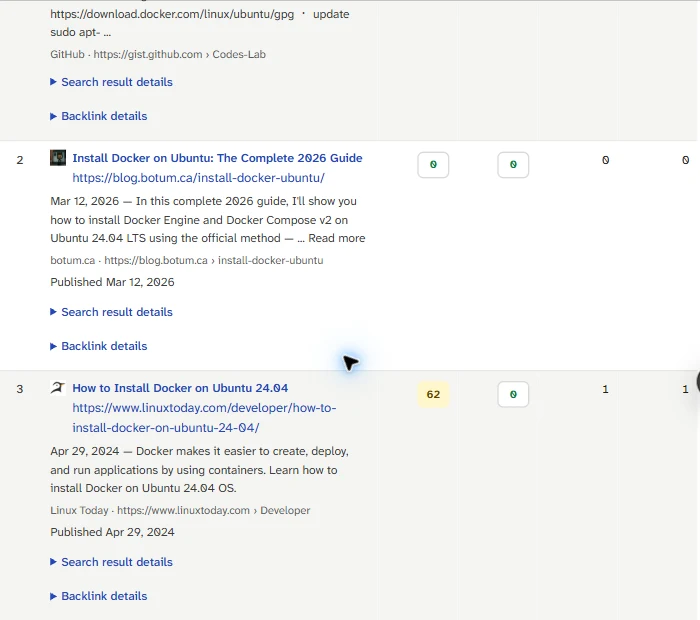Image resolution: width=700 pixels, height=620 pixels.
Task: Open 'Install Docker on Ubuntu: The Complete 2026 Guide' title
Action: 217,158
